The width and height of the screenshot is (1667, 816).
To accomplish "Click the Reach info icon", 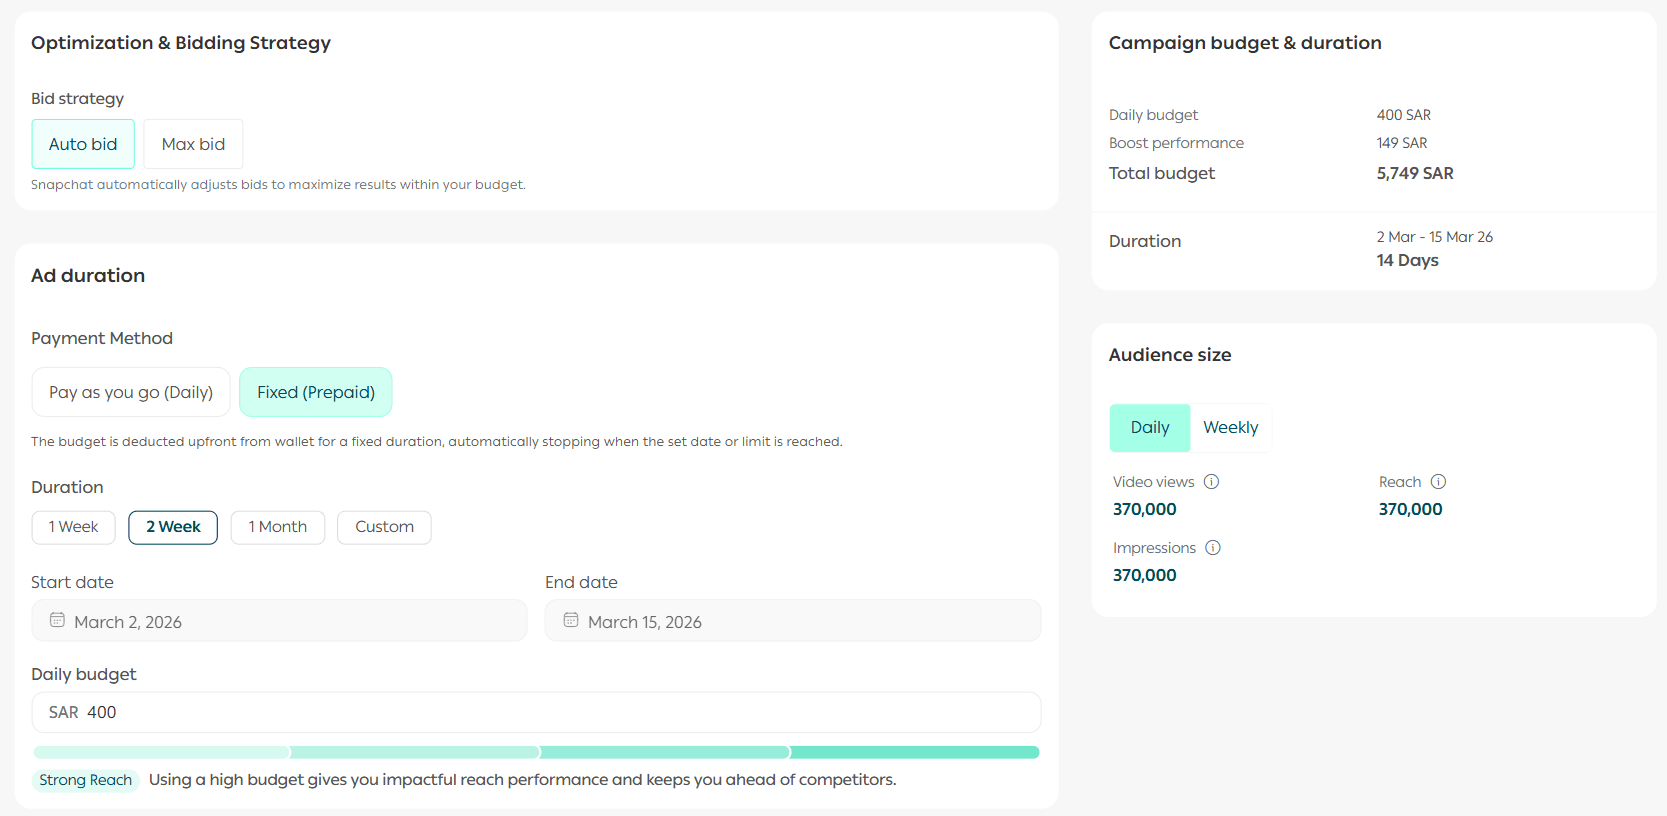I will coord(1438,482).
